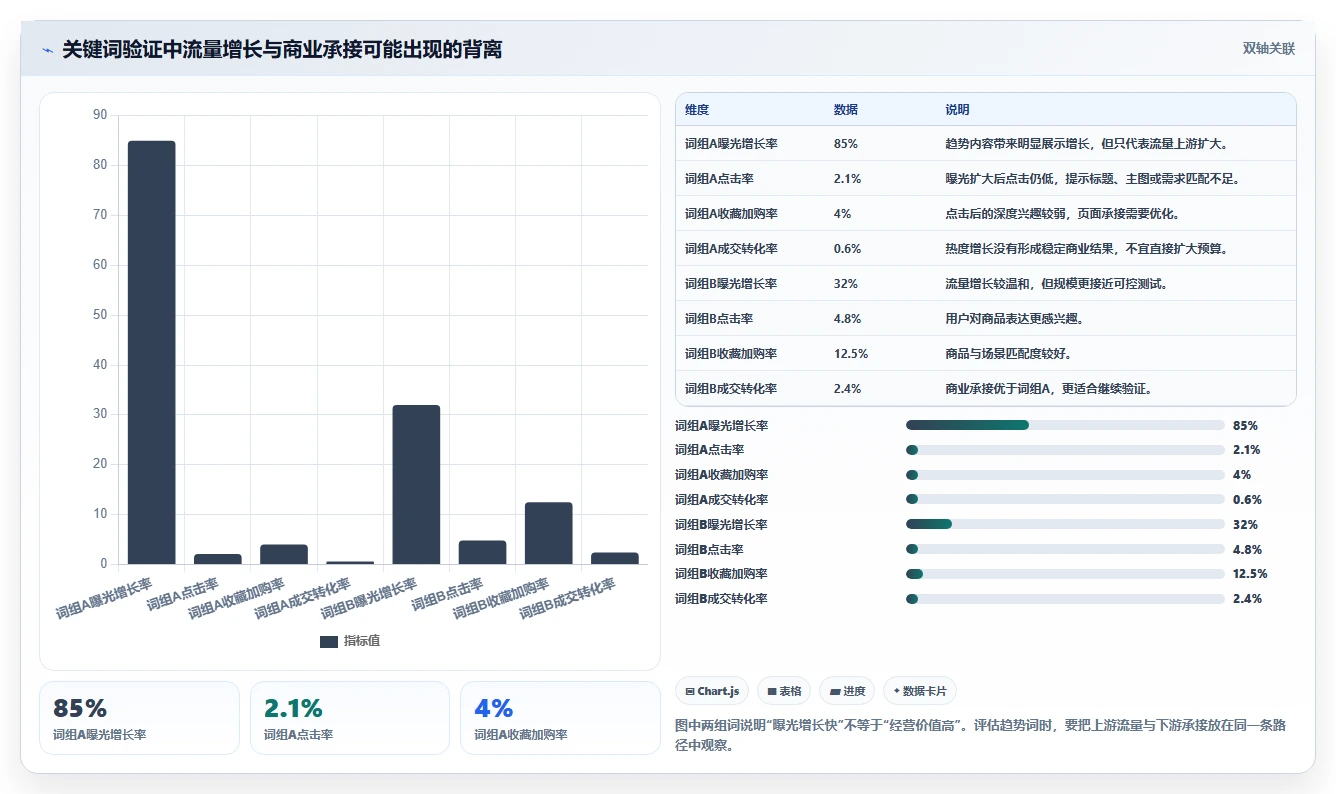Select the 词组B收藏加购率 table row label
This screenshot has height=794, width=1336.
pos(731,354)
